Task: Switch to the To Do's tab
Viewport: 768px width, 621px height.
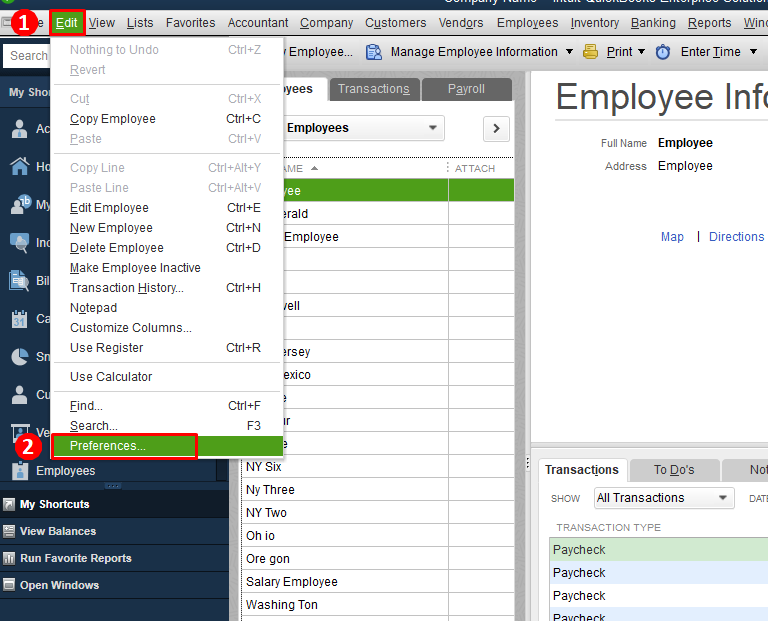Action: [674, 470]
